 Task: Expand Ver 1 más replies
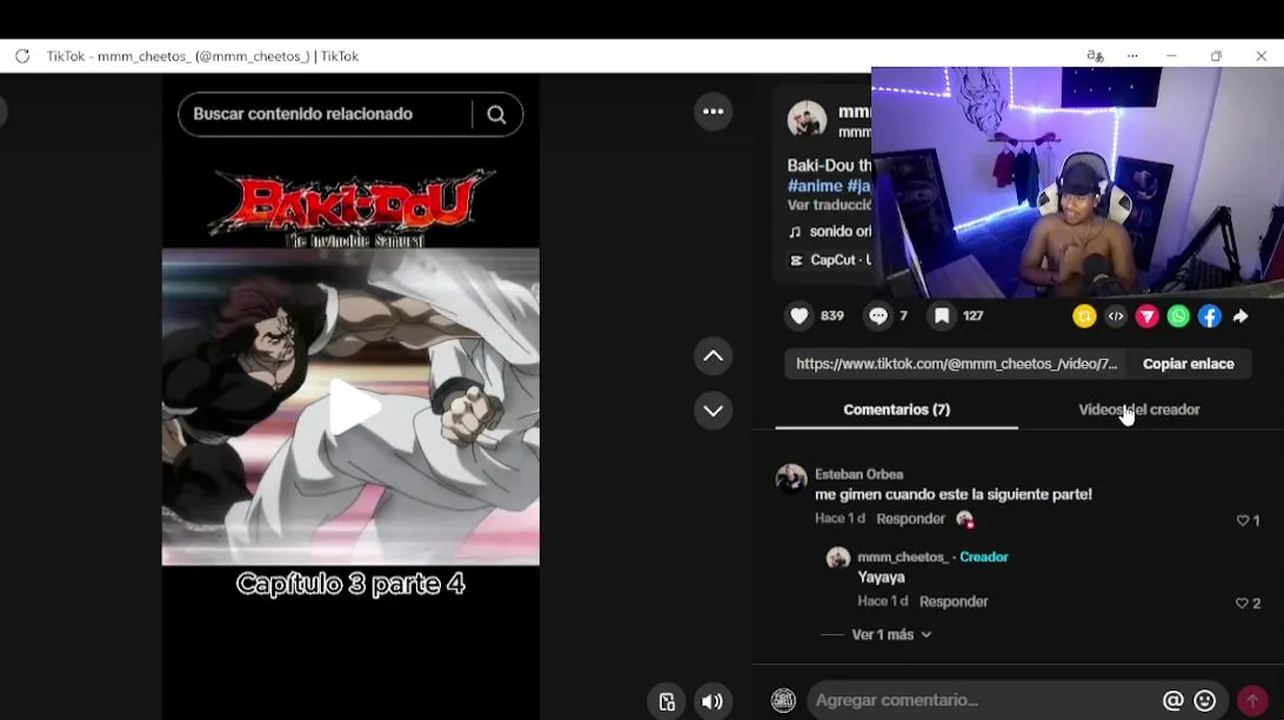click(x=891, y=634)
